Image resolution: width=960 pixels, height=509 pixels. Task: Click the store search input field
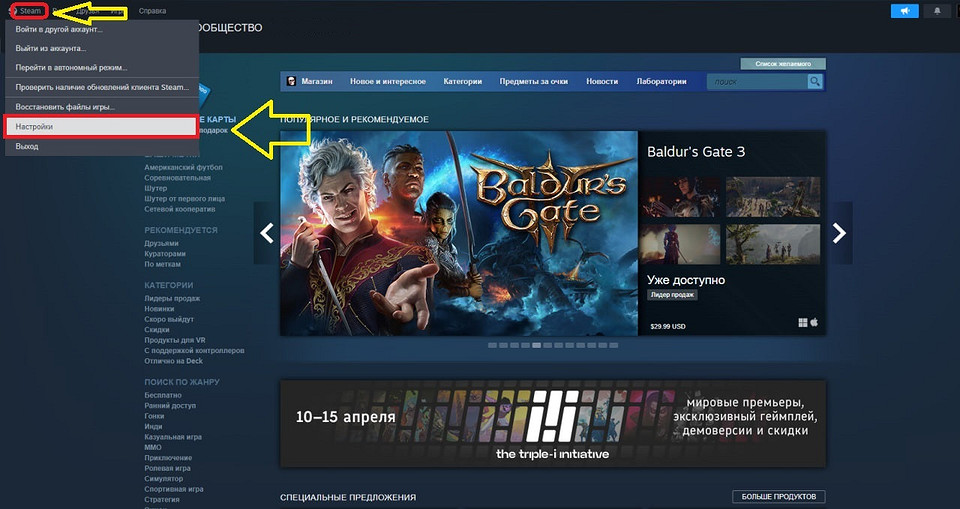coord(756,82)
